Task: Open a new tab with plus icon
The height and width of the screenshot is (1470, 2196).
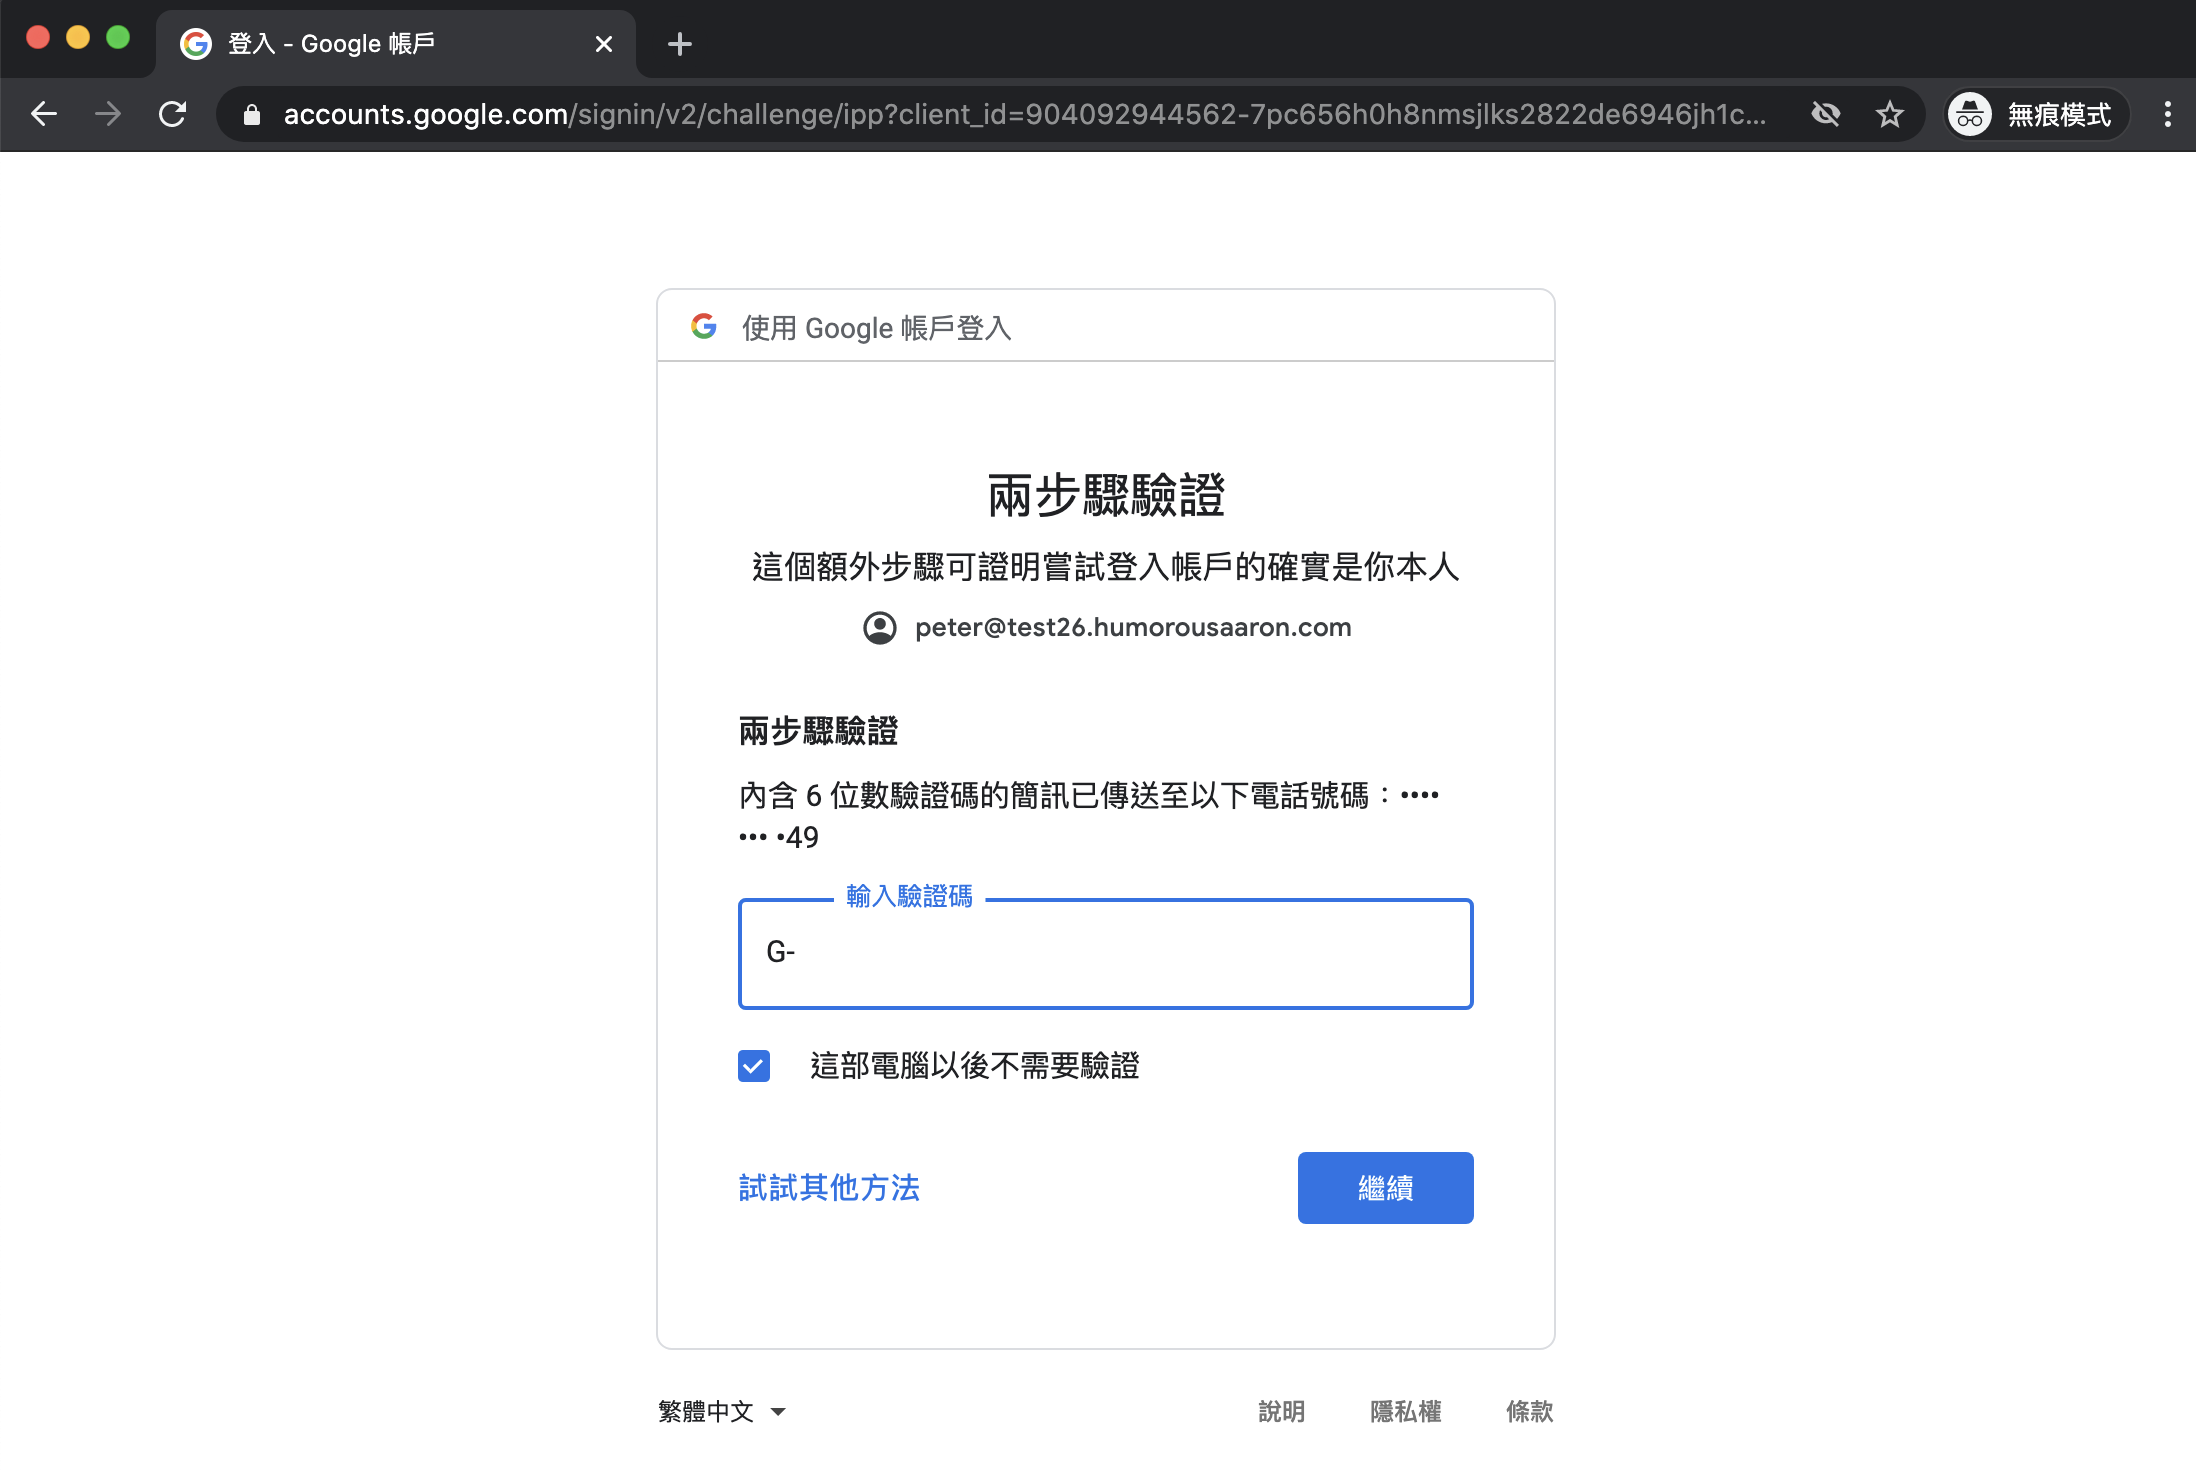Action: (x=679, y=44)
